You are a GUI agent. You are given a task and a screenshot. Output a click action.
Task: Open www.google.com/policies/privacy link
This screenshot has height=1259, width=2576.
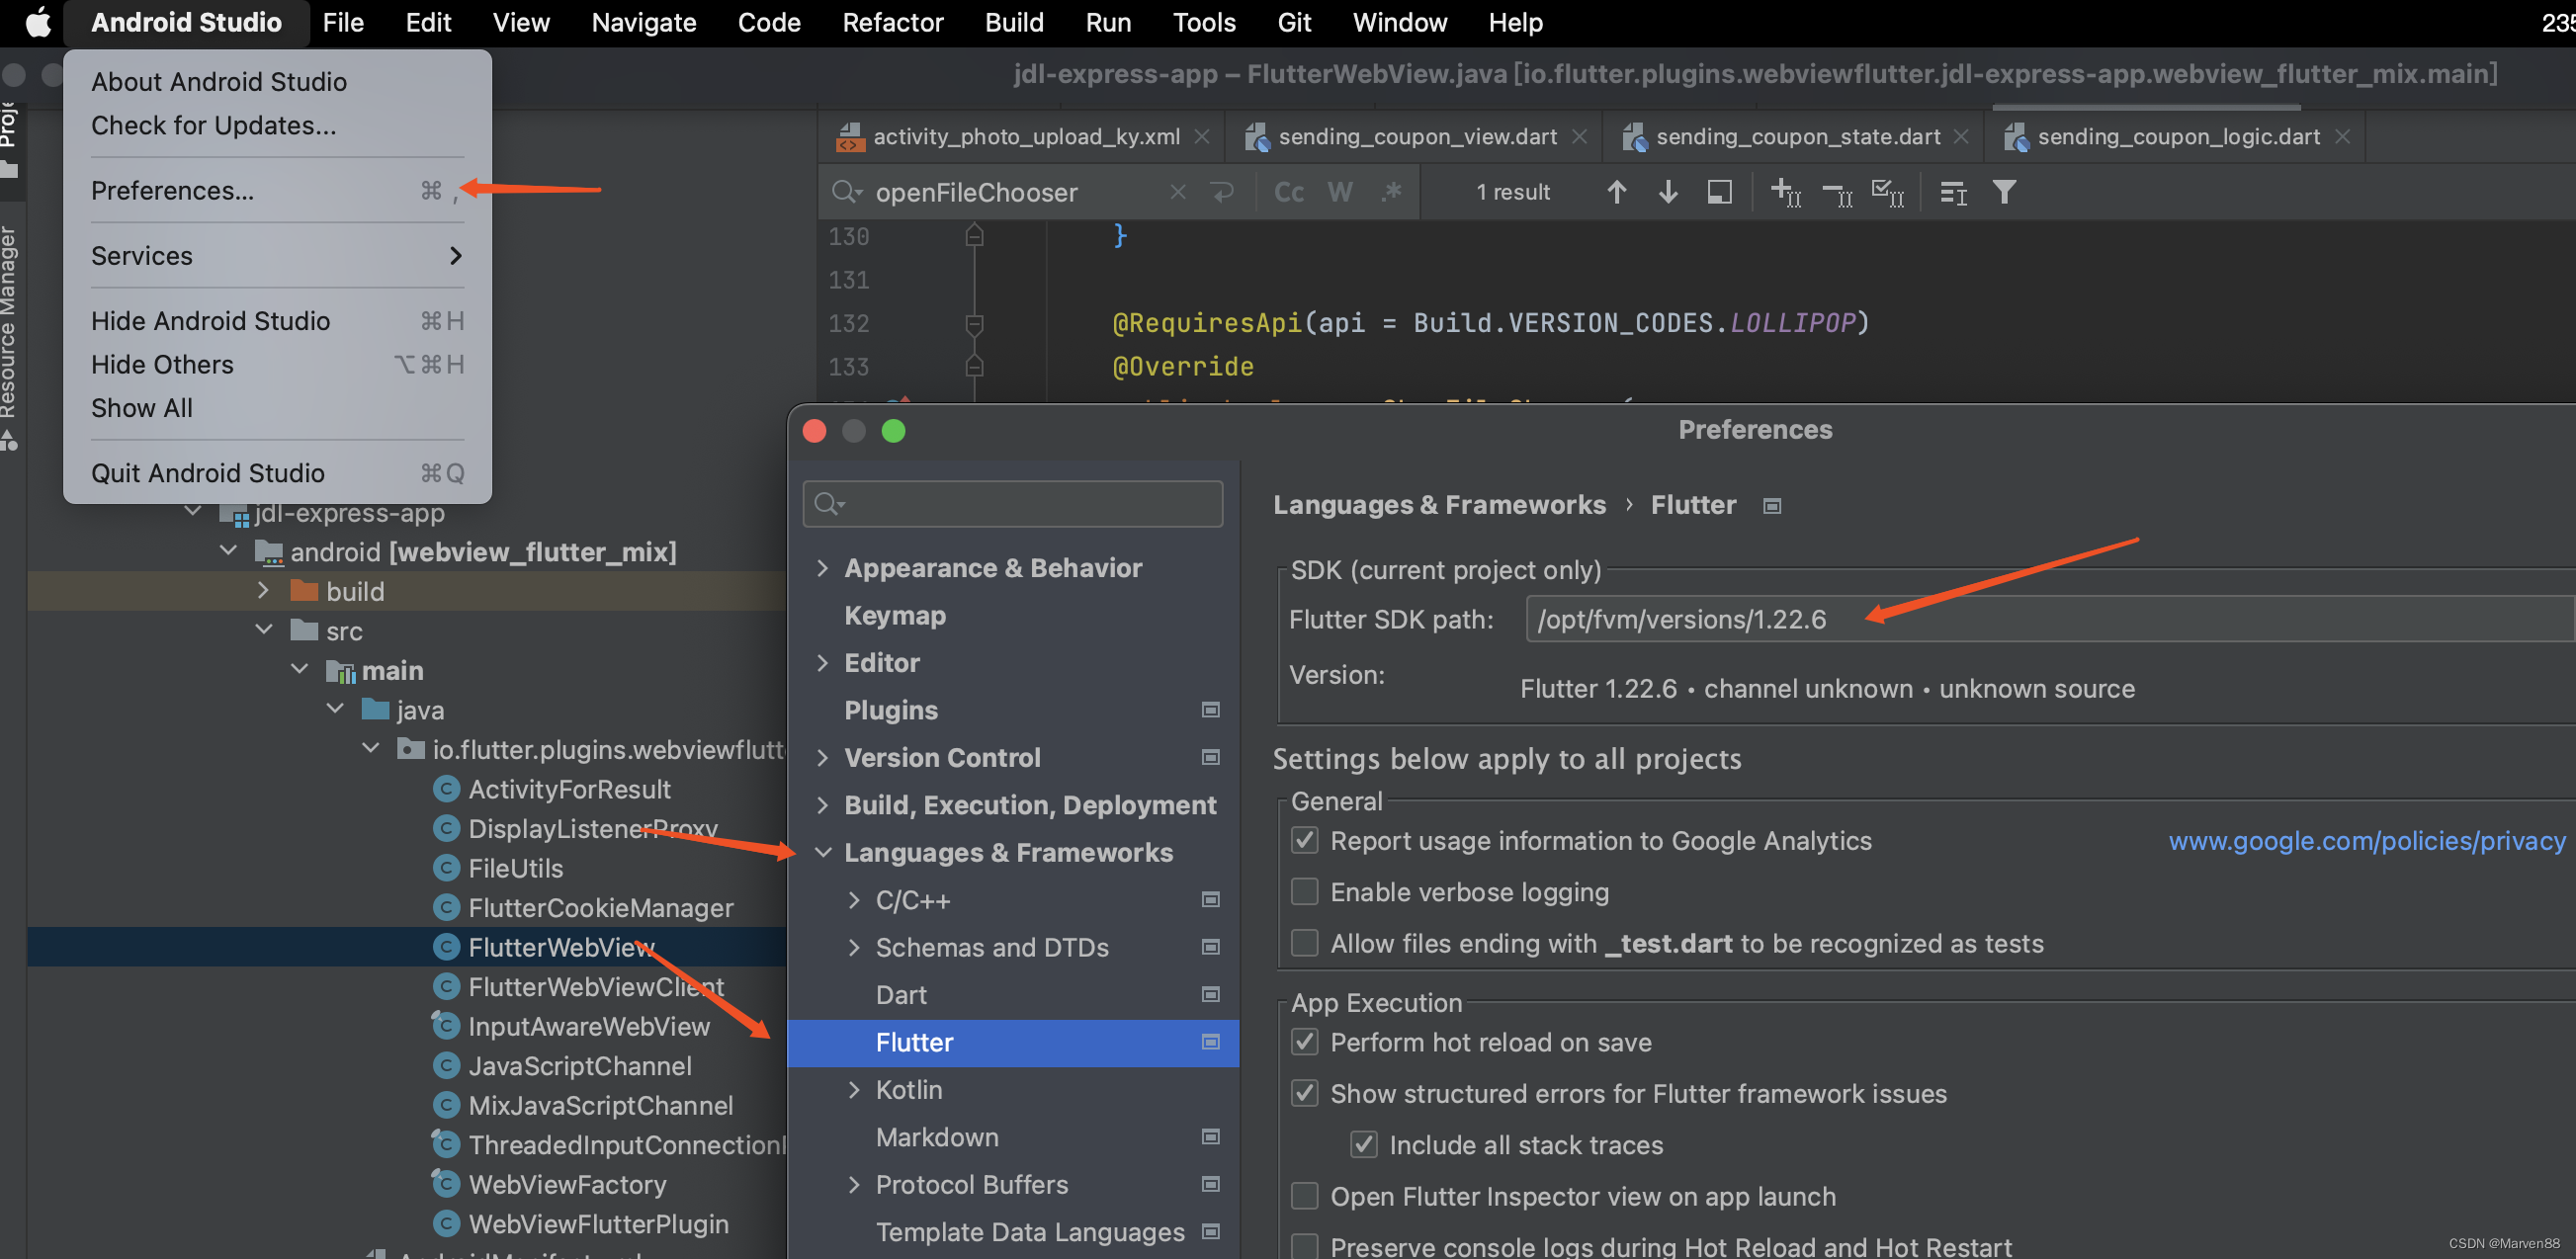point(2366,841)
